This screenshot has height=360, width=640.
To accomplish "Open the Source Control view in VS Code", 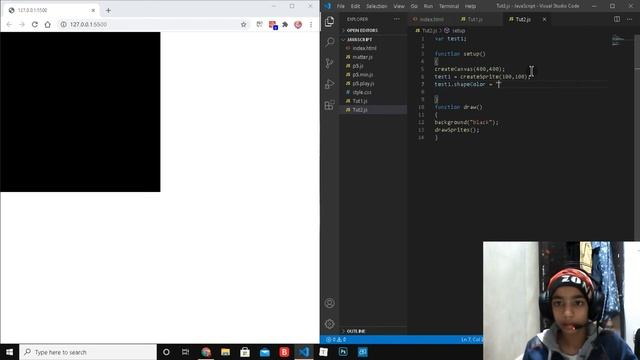I will pos(329,63).
